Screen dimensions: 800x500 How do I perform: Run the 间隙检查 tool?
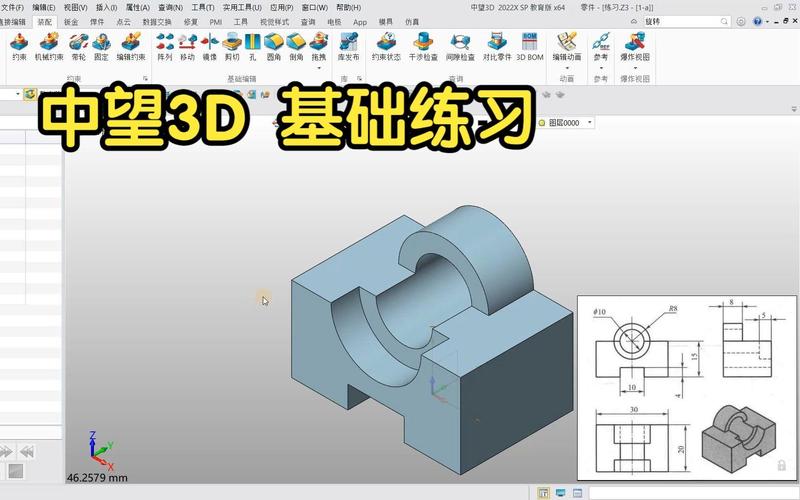[460, 47]
